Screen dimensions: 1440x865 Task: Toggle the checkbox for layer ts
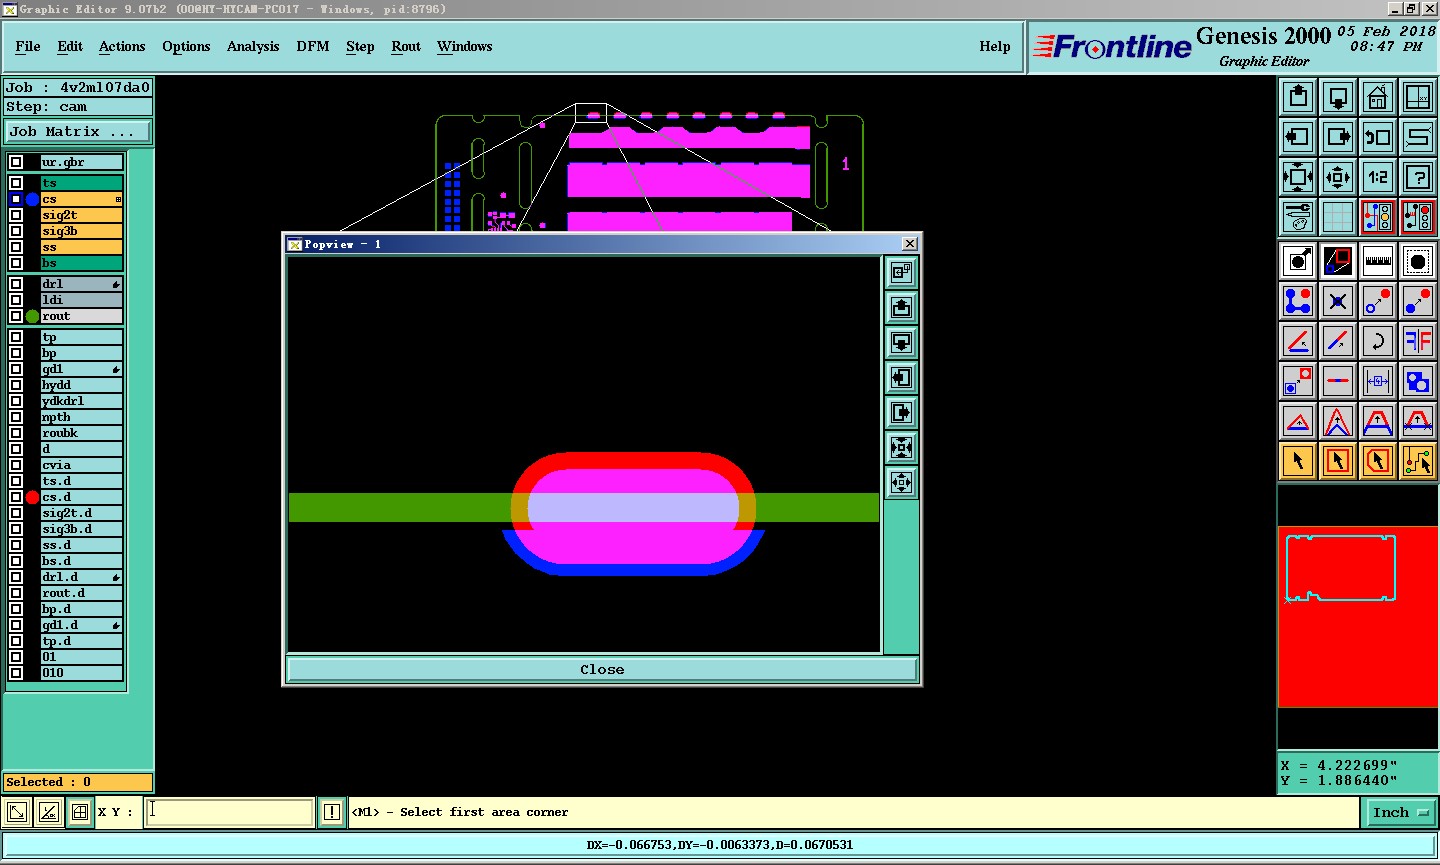(x=16, y=183)
